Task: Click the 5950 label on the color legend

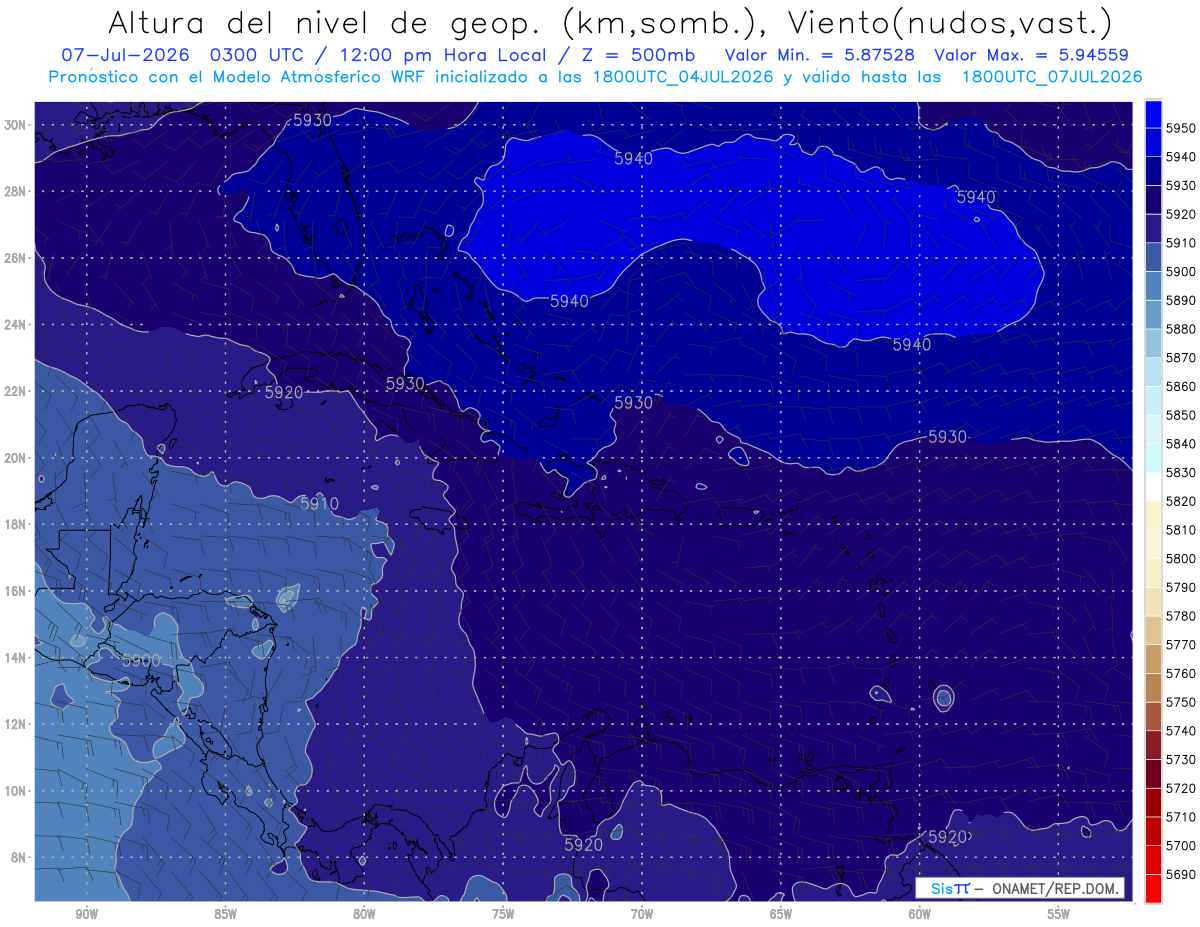Action: click(x=1182, y=128)
